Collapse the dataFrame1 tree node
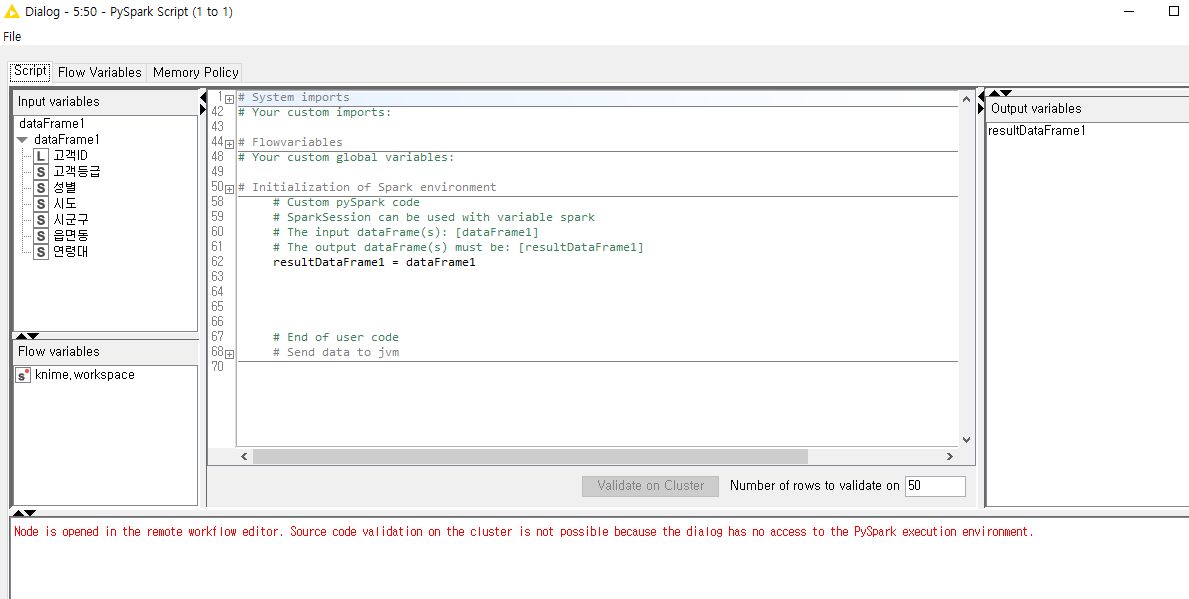Viewport: 1189px width, 599px height. (22, 140)
